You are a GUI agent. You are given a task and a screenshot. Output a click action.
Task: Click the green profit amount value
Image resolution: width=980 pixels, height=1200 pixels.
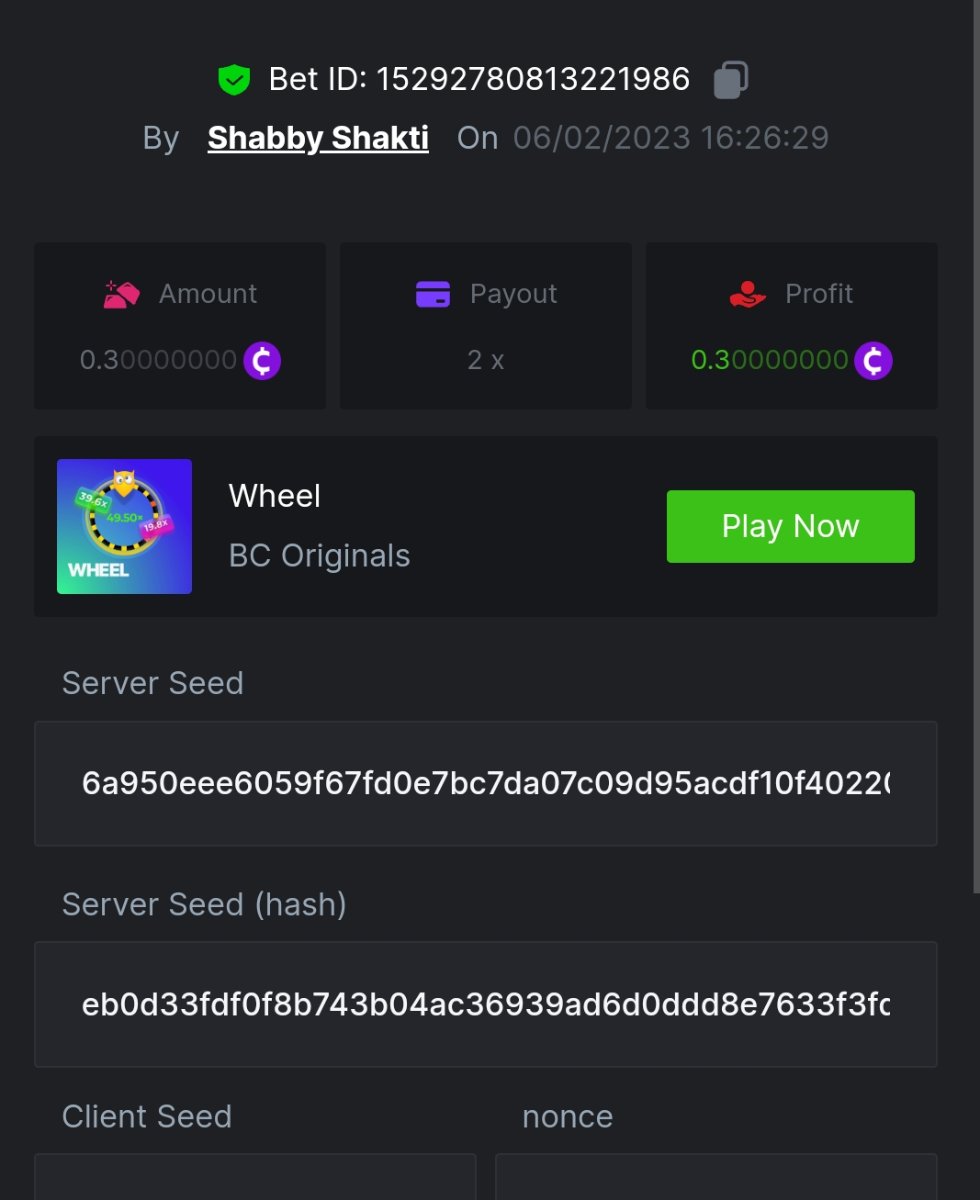tap(769, 360)
